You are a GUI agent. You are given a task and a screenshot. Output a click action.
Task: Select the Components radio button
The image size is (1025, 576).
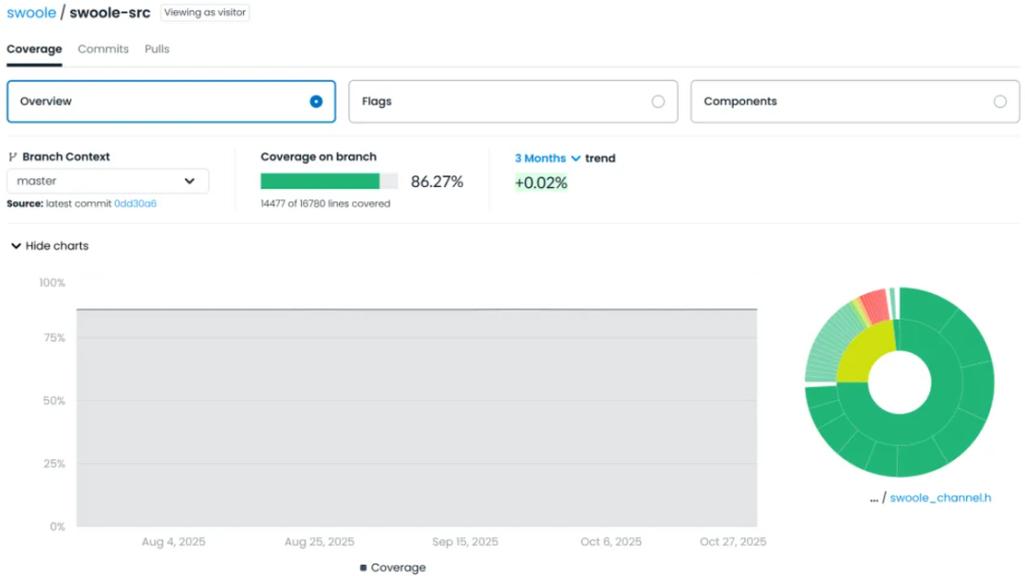point(1000,101)
